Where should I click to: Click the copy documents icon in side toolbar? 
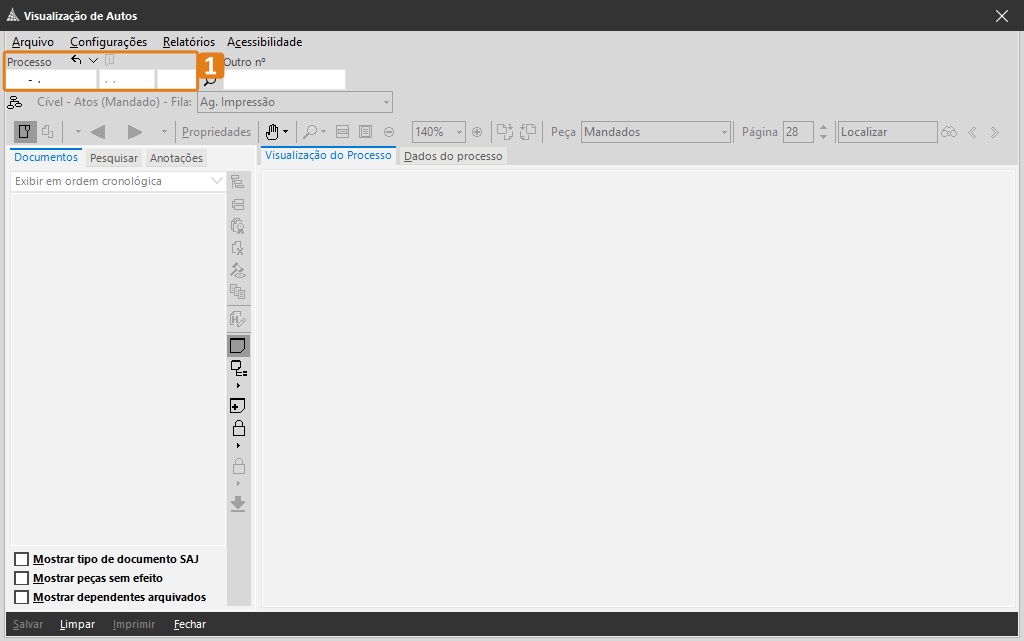[x=238, y=291]
